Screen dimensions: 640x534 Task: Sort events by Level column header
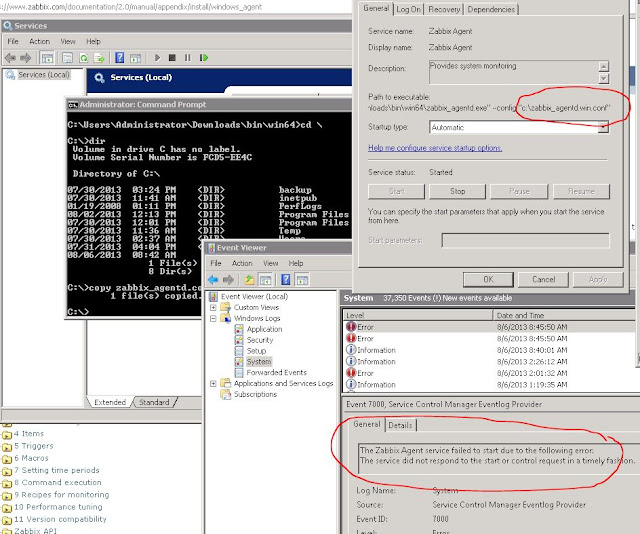click(x=418, y=315)
